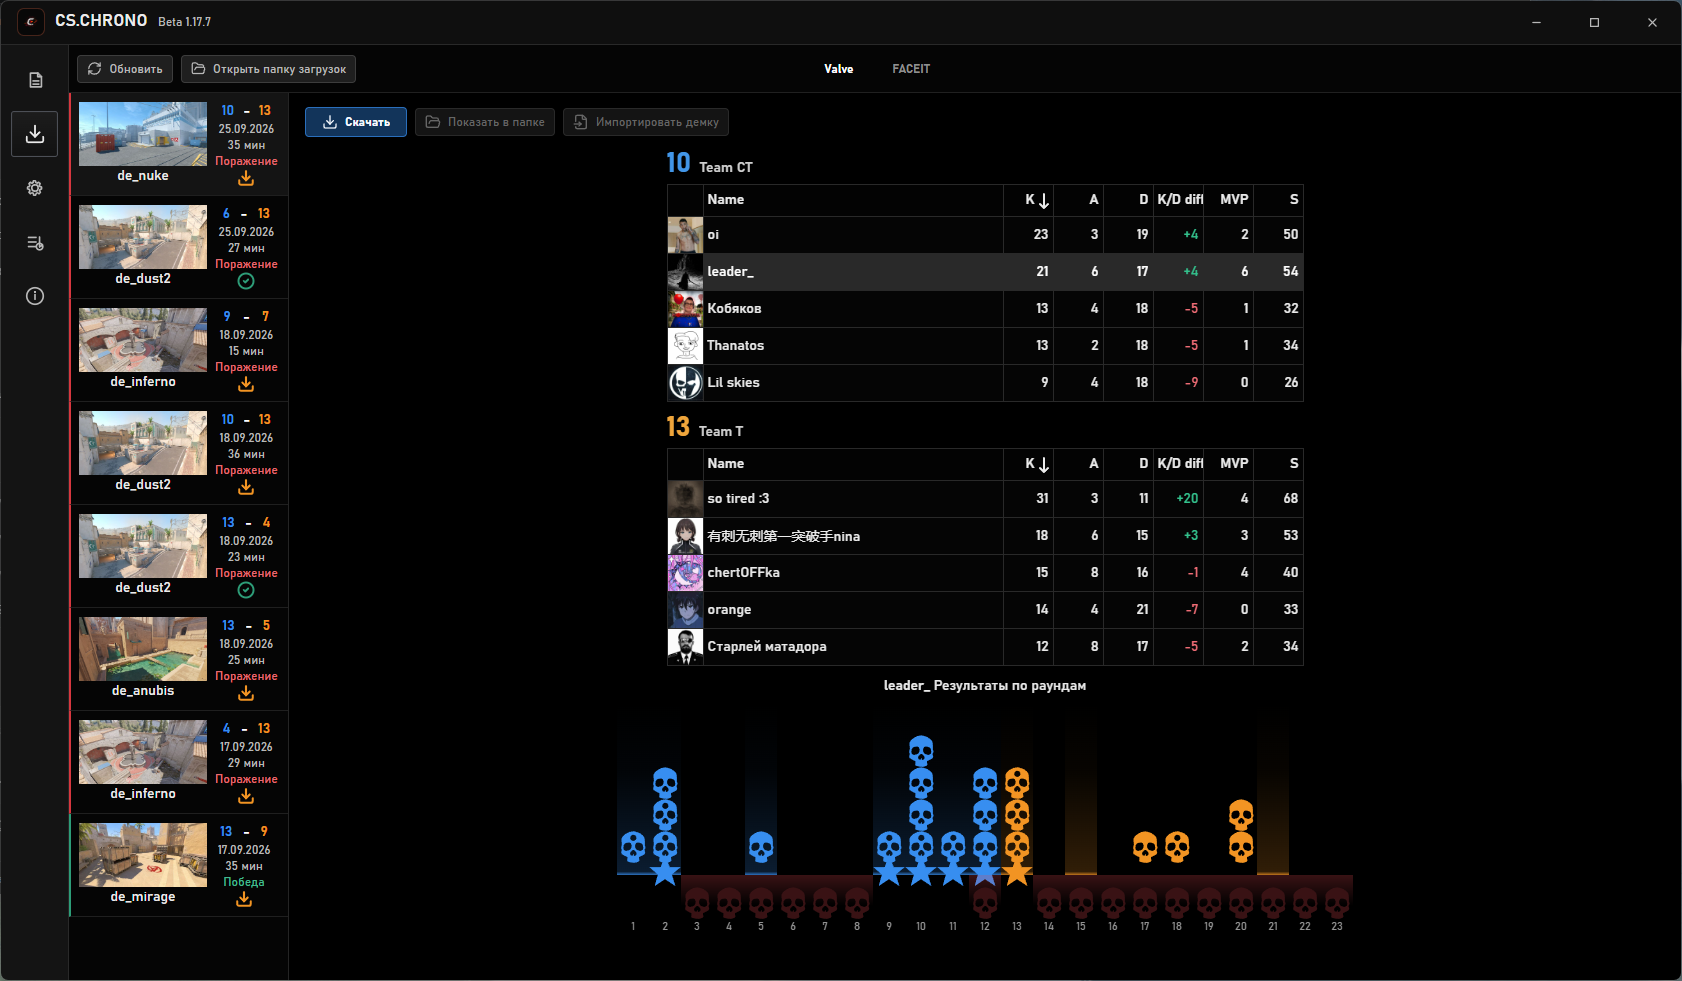Select player row orange
Image resolution: width=1682 pixels, height=981 pixels.
point(985,609)
